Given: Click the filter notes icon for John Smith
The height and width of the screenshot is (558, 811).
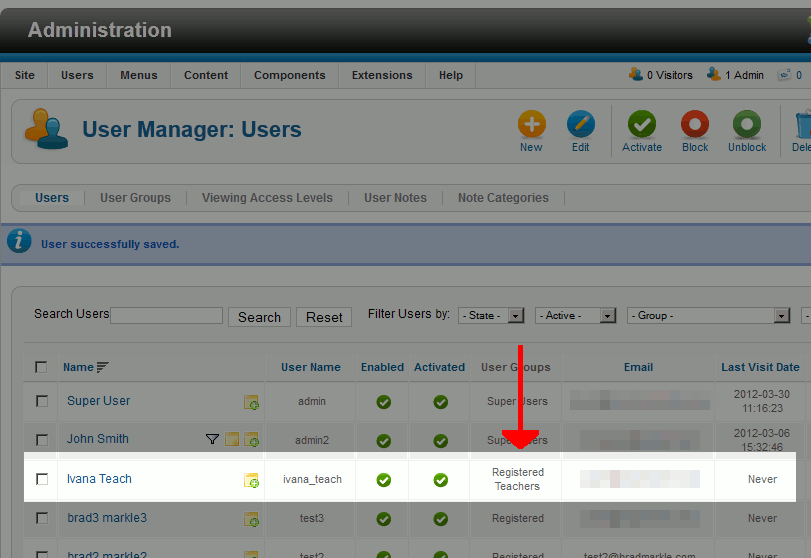Looking at the screenshot, I should 212,439.
